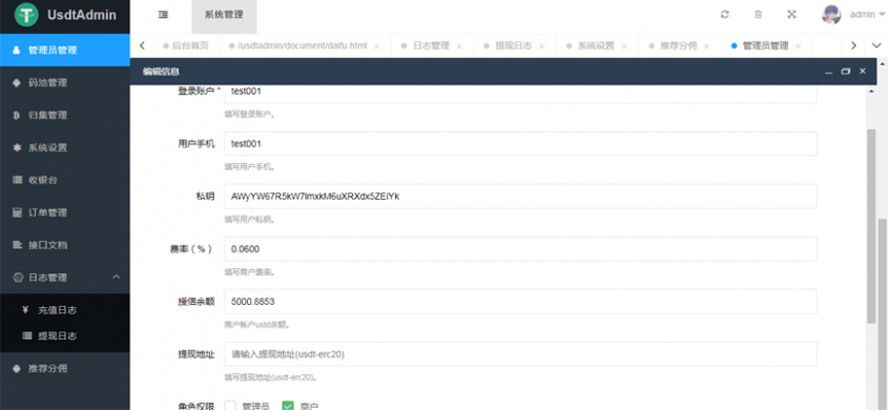Check the 管理员 role checkbox
The width and height of the screenshot is (888, 410).
point(230,406)
